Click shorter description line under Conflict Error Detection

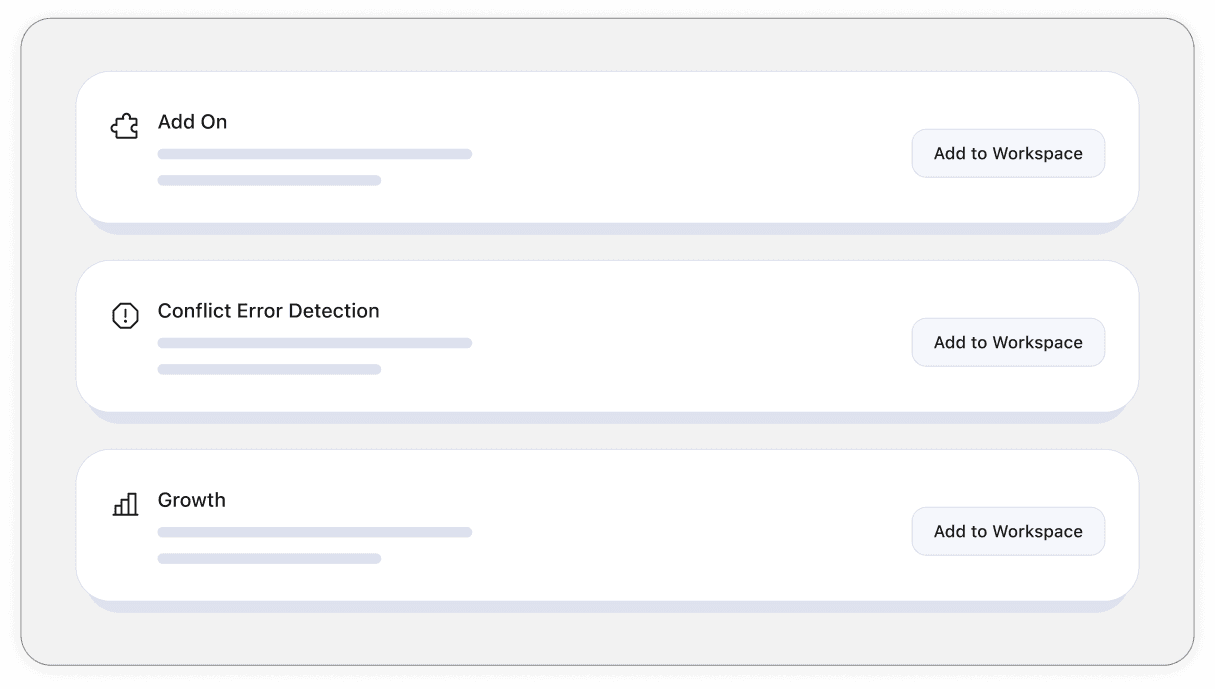[269, 369]
